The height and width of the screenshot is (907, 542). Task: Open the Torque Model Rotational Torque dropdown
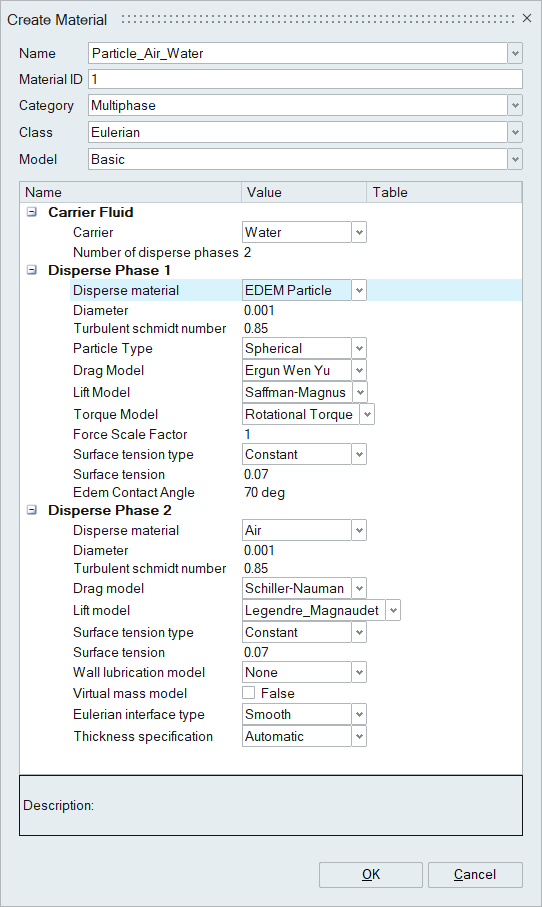click(x=367, y=414)
